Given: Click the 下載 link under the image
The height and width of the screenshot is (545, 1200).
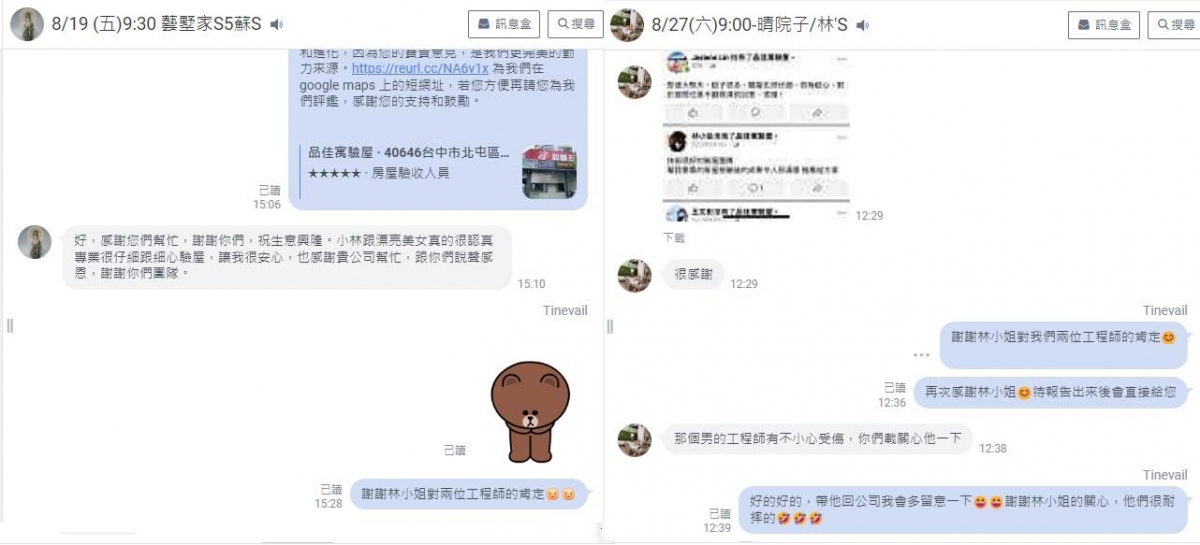Looking at the screenshot, I should click(674, 238).
